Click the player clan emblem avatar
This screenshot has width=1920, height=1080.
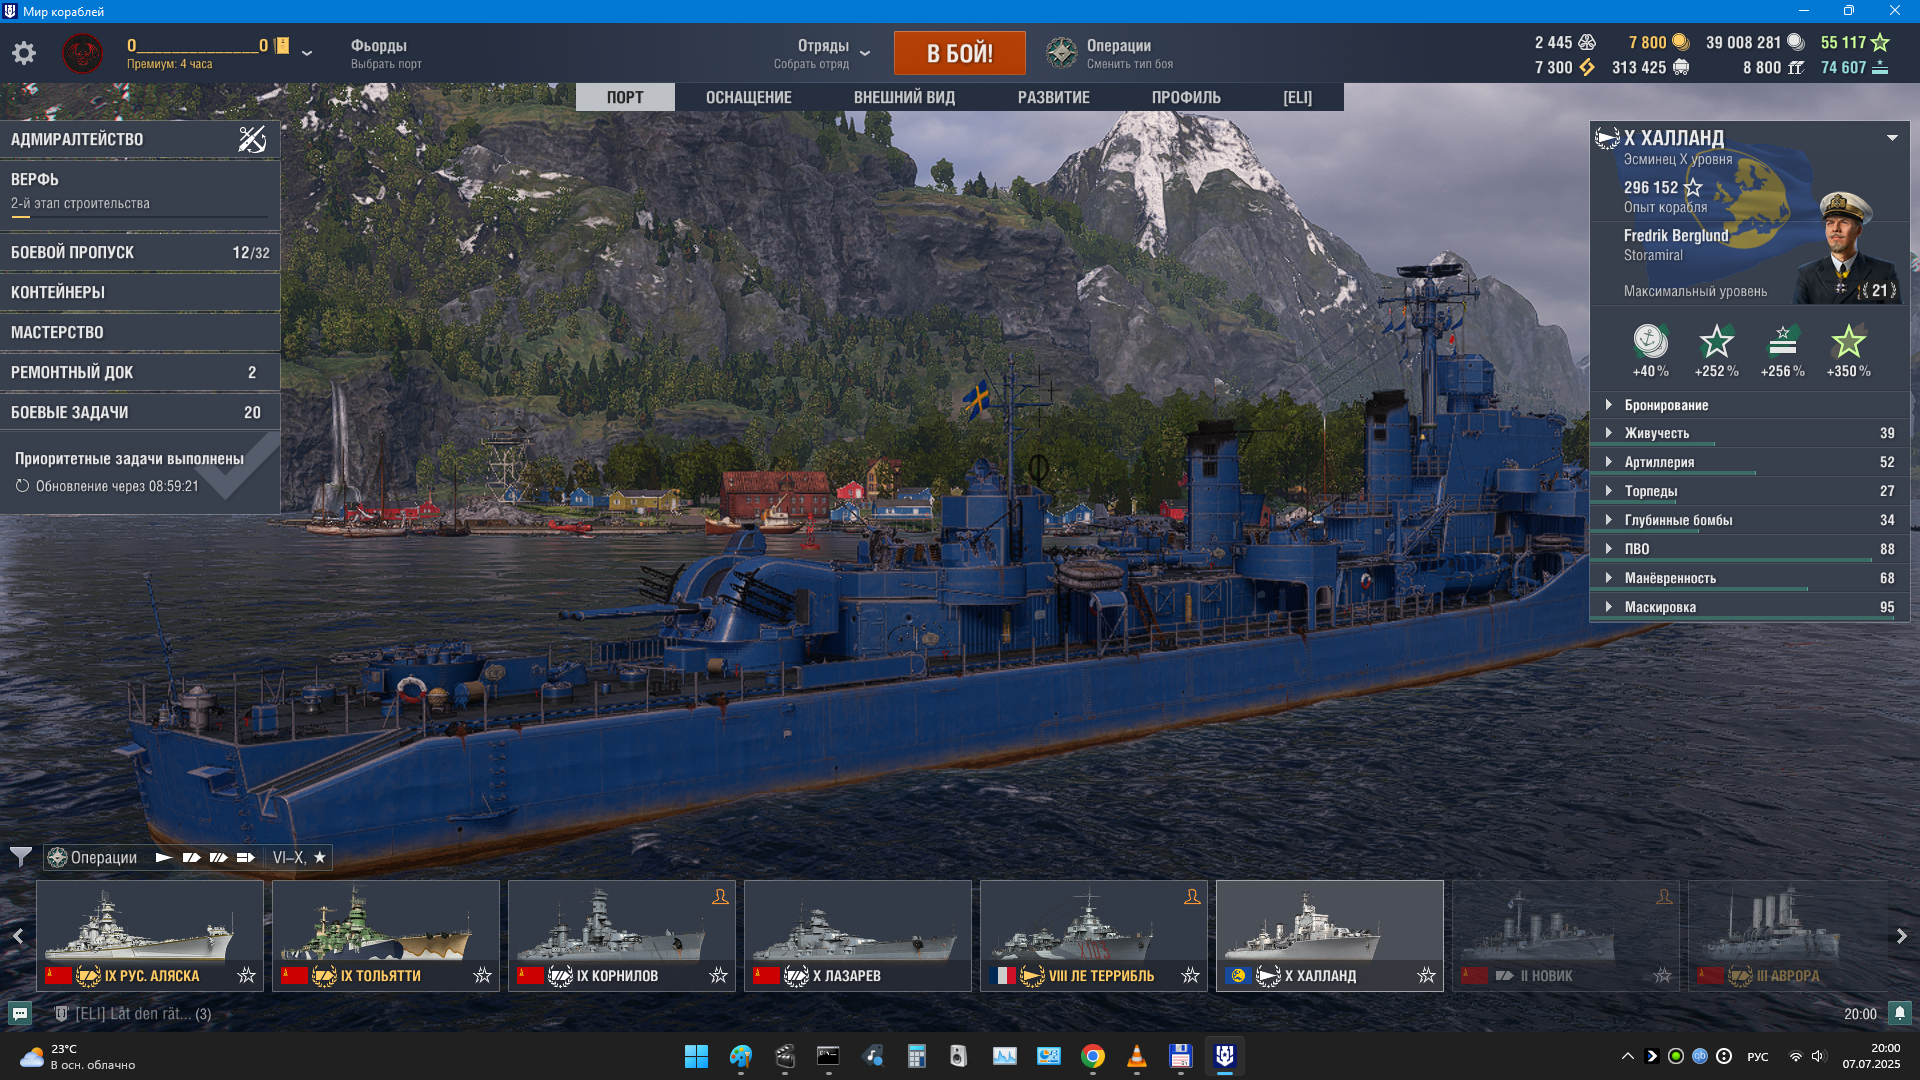click(x=82, y=53)
